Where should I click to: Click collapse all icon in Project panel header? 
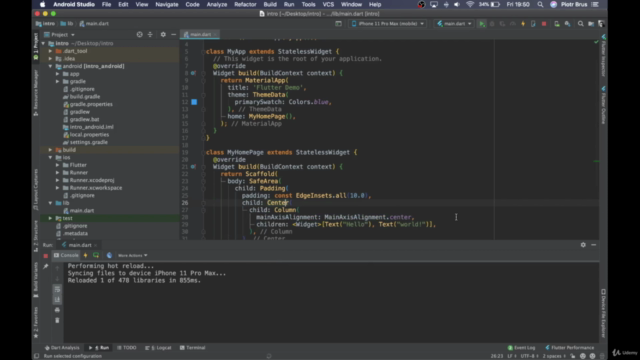point(150,35)
